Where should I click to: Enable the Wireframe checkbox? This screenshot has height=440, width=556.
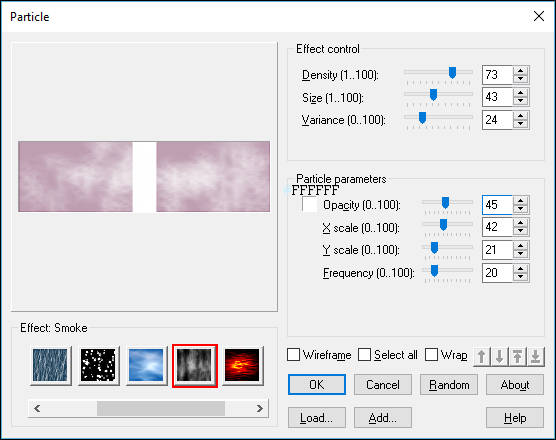293,355
